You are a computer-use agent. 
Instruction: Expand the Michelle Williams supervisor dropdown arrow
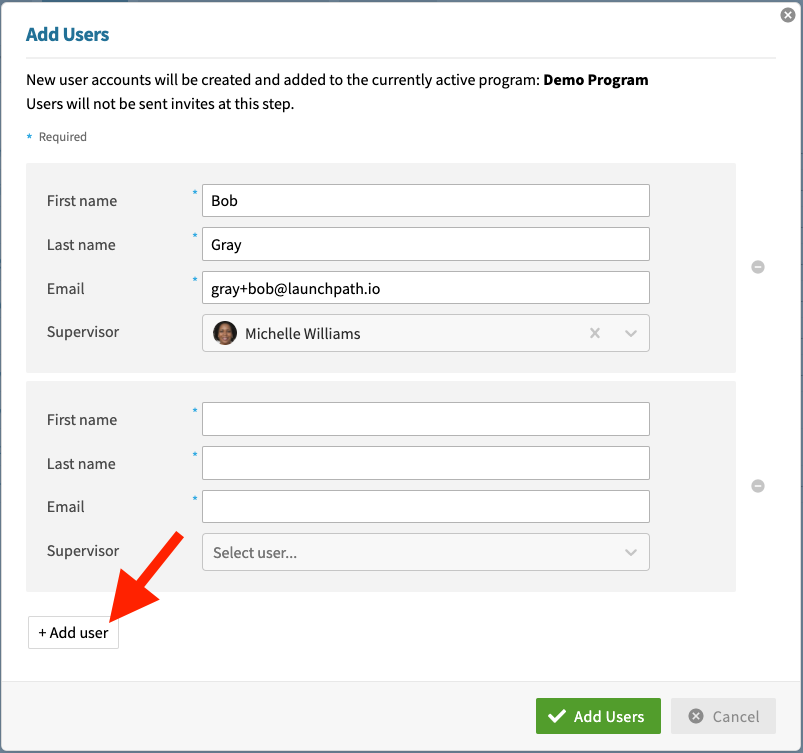631,333
